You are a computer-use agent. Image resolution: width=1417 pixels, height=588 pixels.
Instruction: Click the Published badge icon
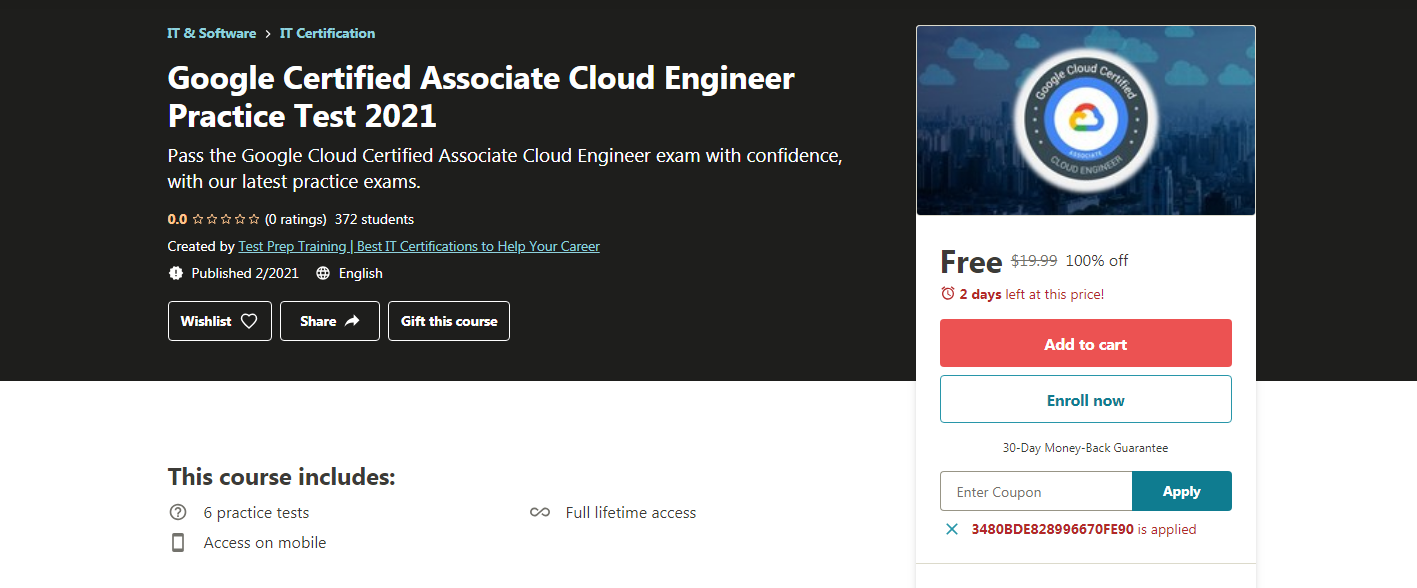point(176,273)
